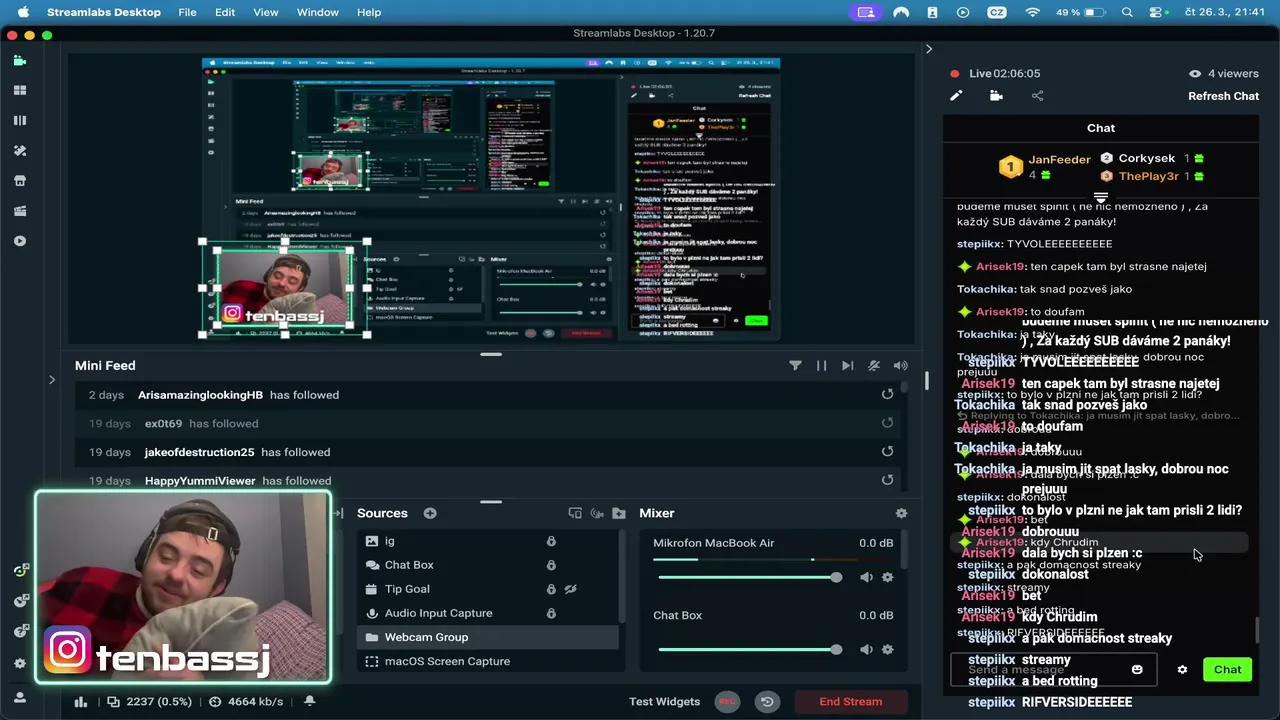The width and height of the screenshot is (1280, 720).
Task: Toggle lock on Tip Goal source
Action: pyautogui.click(x=551, y=589)
